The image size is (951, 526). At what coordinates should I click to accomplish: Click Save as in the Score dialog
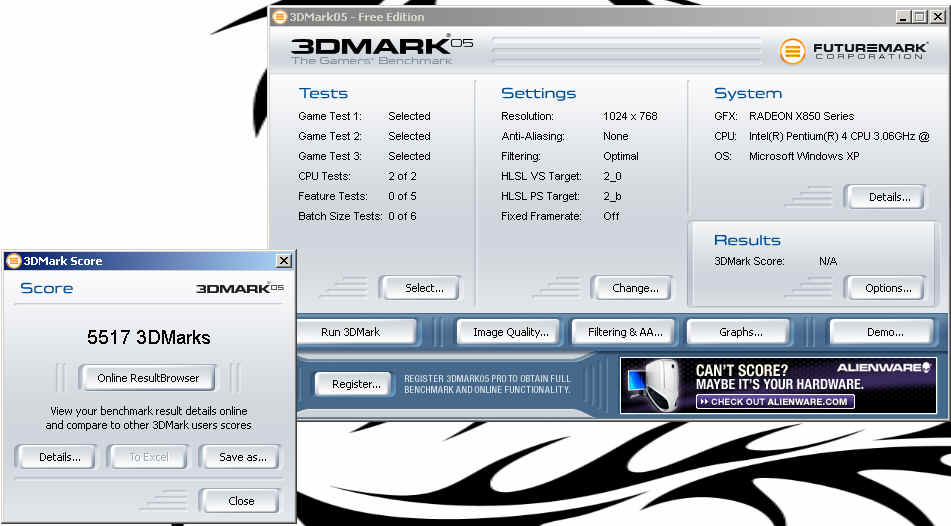(x=240, y=457)
